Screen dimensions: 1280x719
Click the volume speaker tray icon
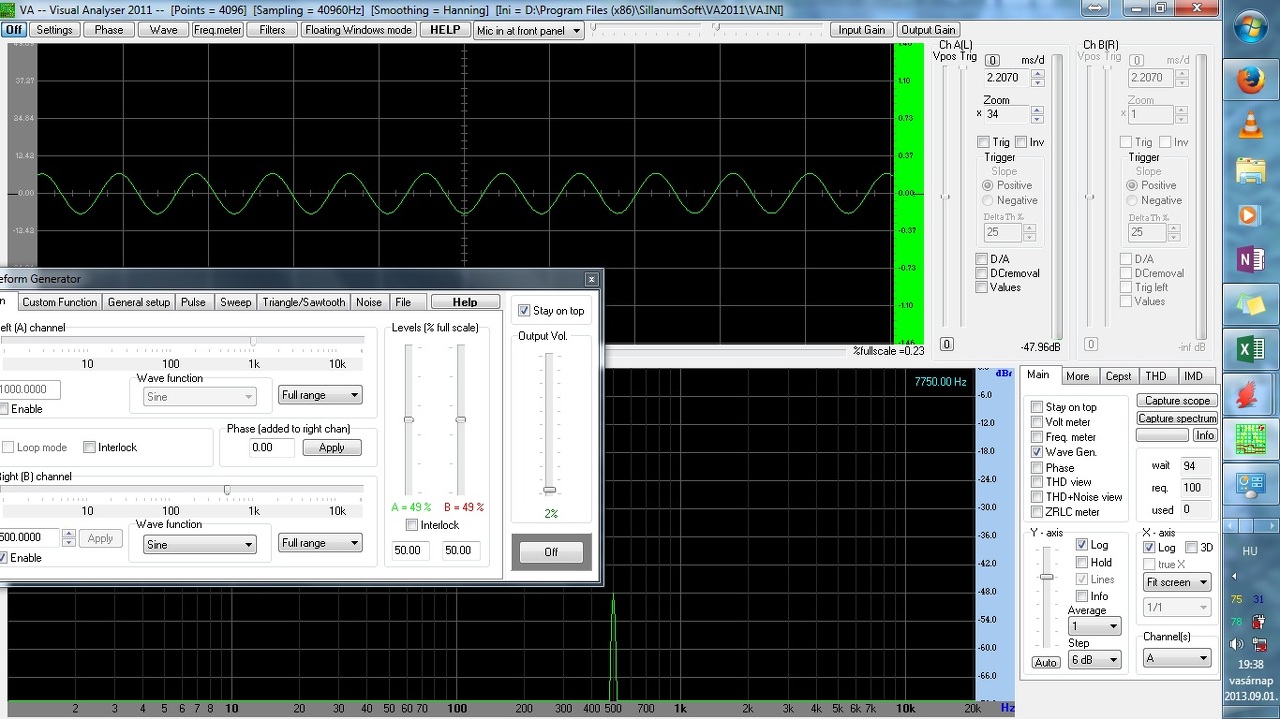[1236, 645]
